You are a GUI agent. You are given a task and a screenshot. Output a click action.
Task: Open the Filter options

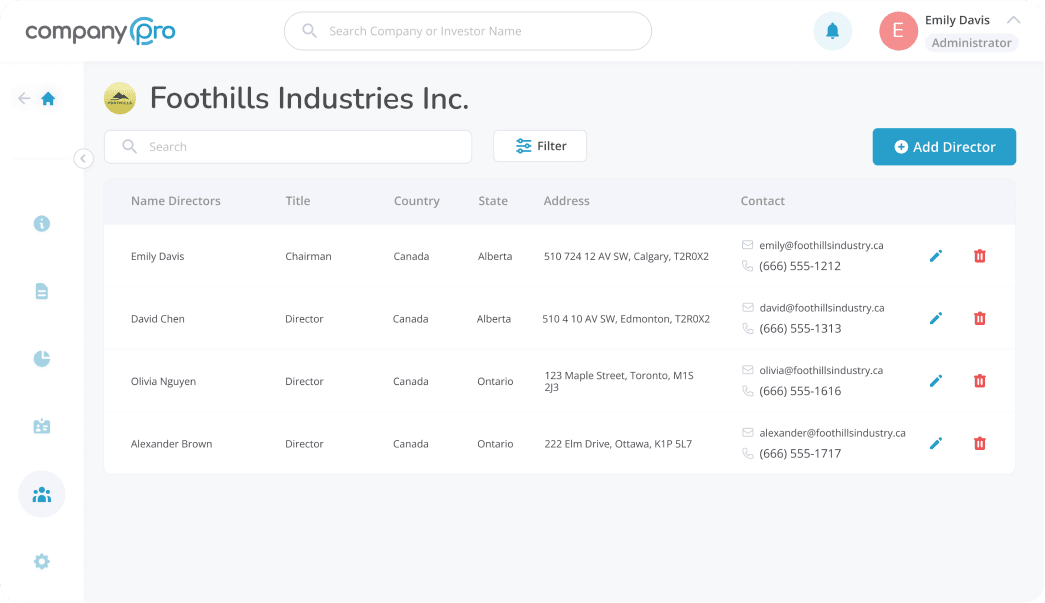pos(540,146)
